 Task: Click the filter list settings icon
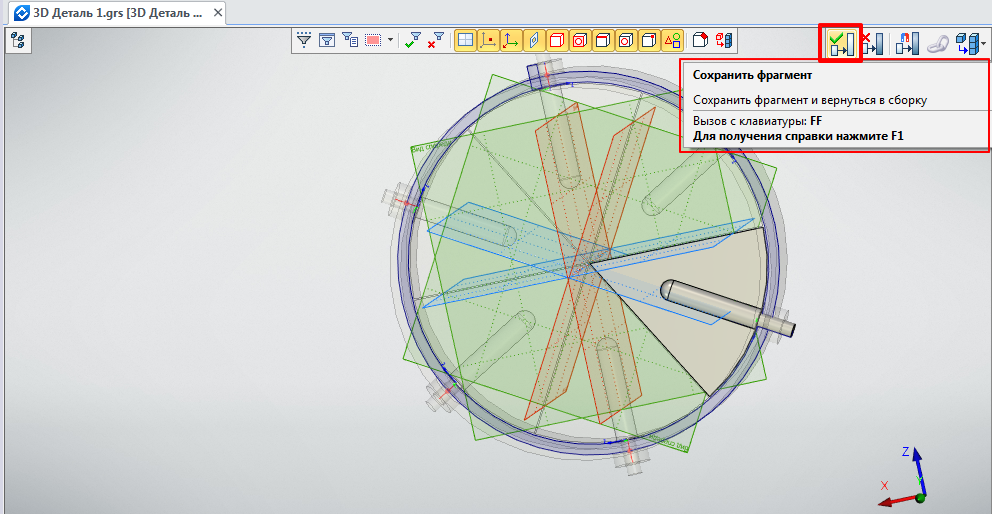350,41
